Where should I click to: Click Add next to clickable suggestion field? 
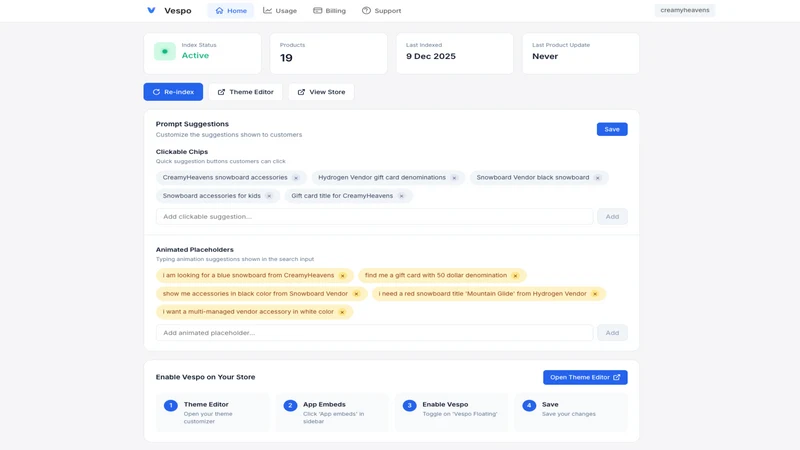click(612, 216)
